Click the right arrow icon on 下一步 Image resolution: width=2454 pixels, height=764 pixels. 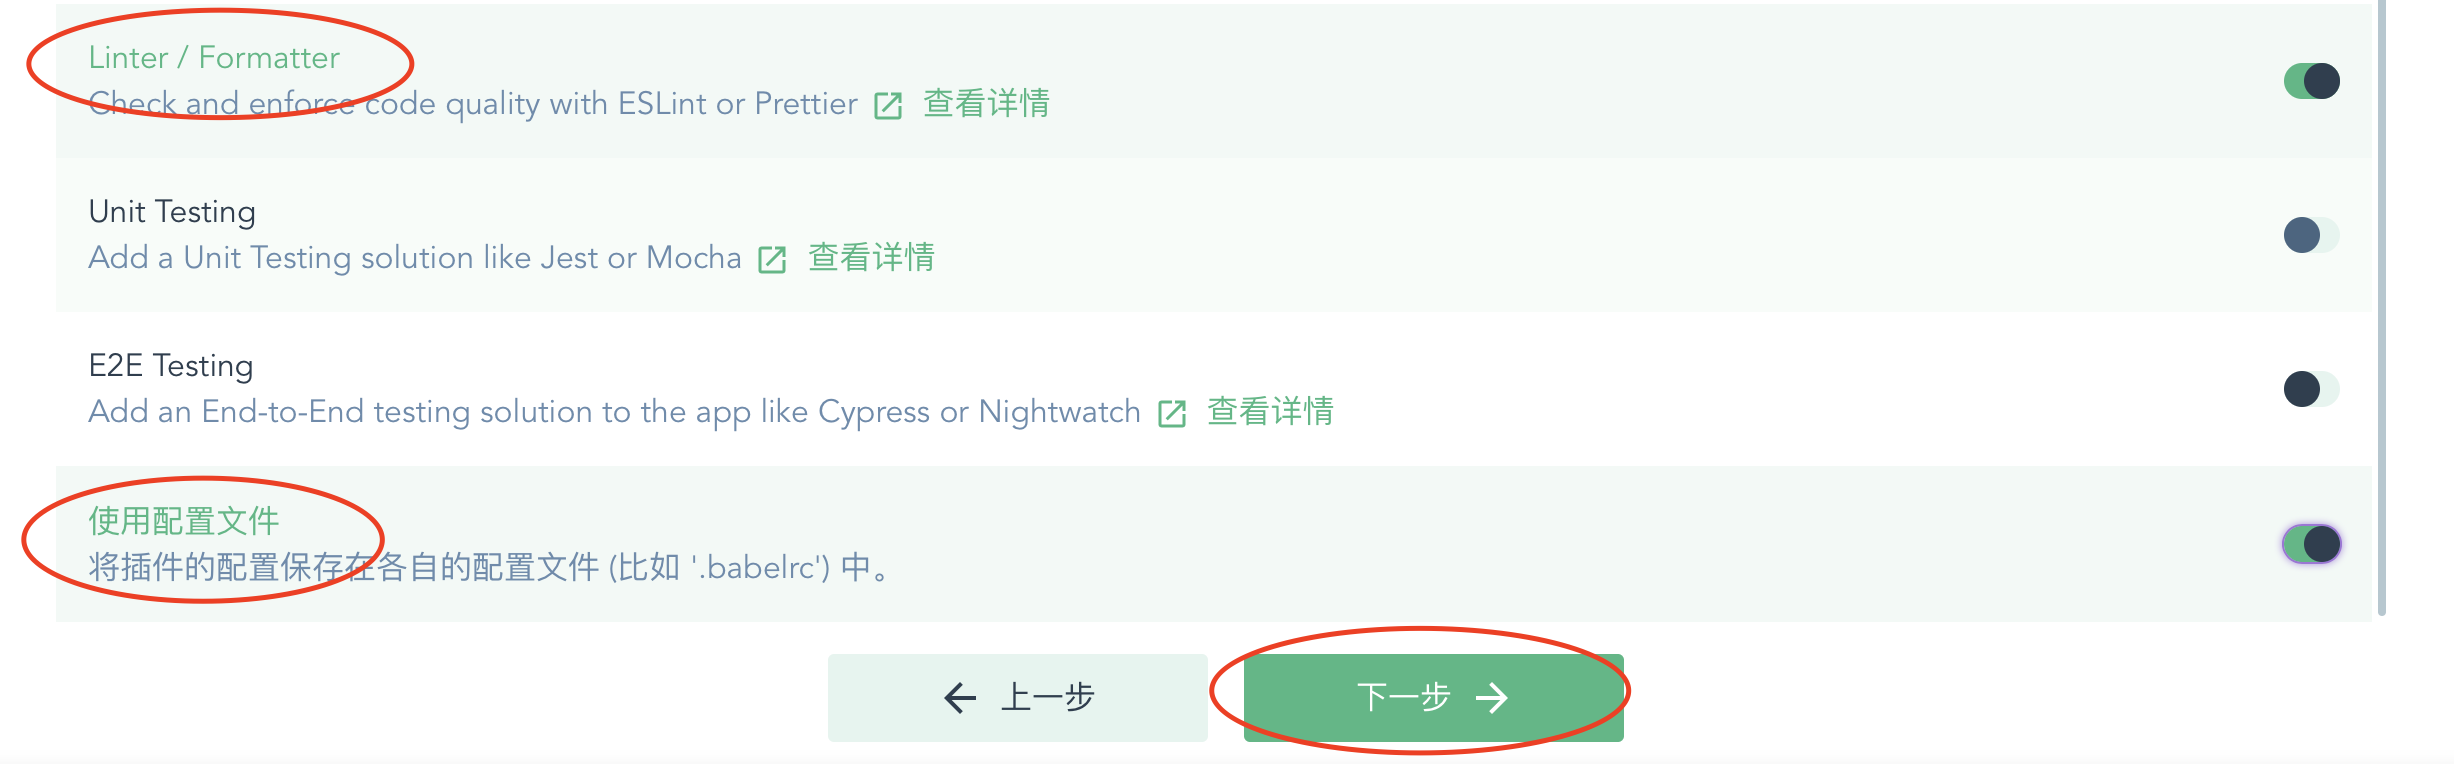pos(1492,697)
